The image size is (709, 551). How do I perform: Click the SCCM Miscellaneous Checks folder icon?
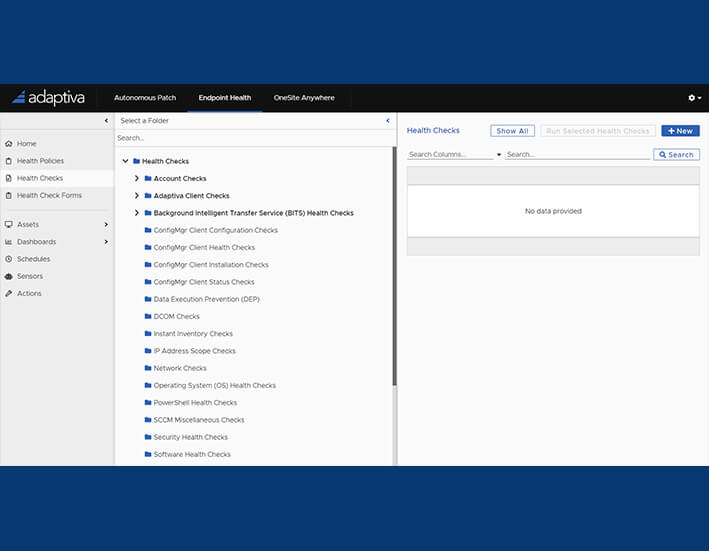[x=148, y=419]
